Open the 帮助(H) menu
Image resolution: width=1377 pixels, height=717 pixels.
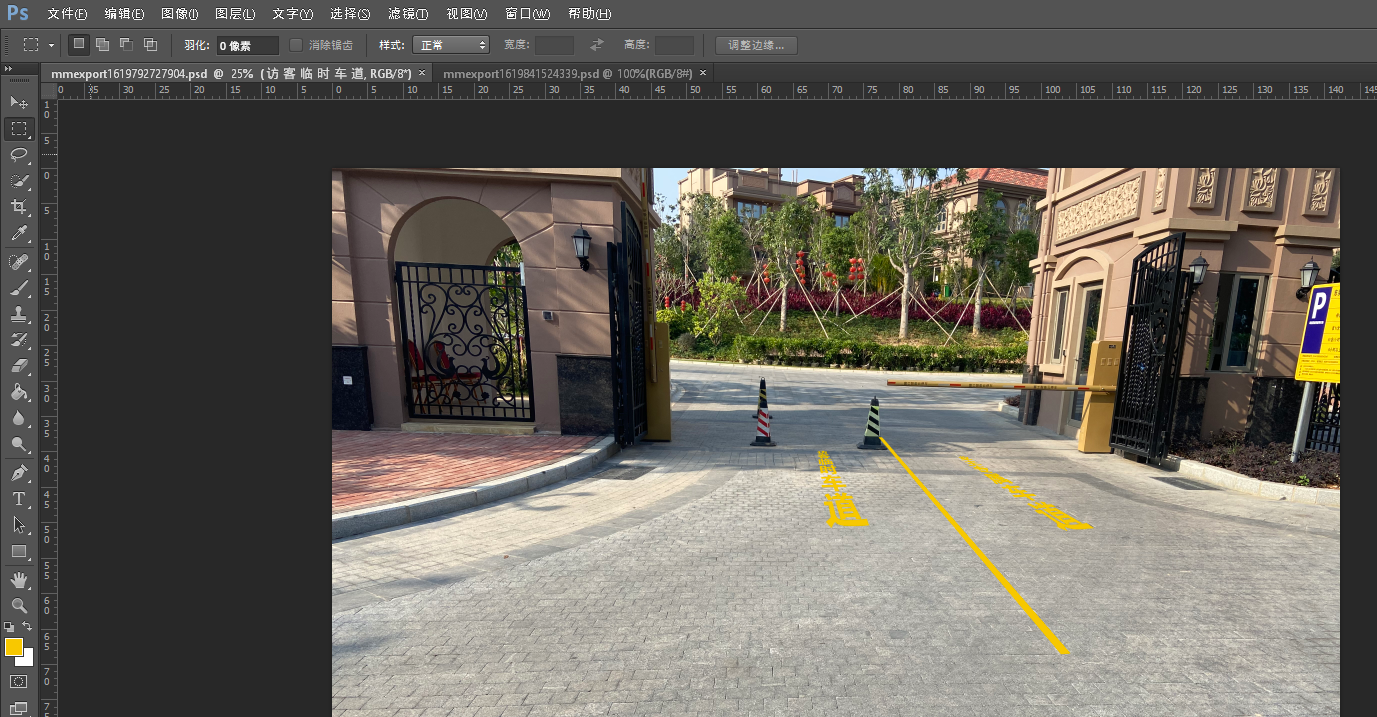coord(589,14)
